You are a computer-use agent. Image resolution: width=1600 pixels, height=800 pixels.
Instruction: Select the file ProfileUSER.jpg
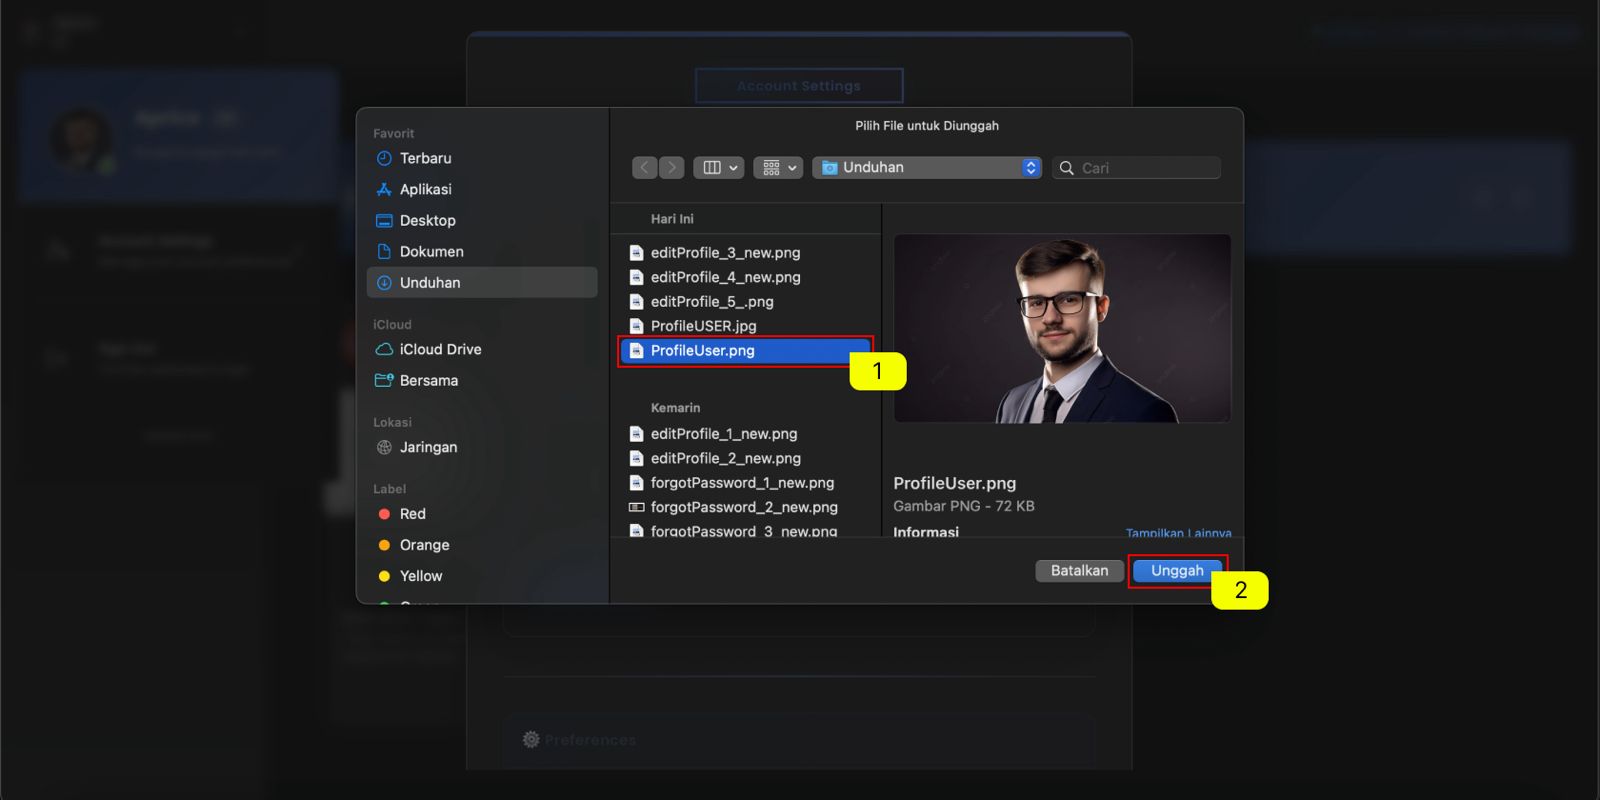click(703, 326)
